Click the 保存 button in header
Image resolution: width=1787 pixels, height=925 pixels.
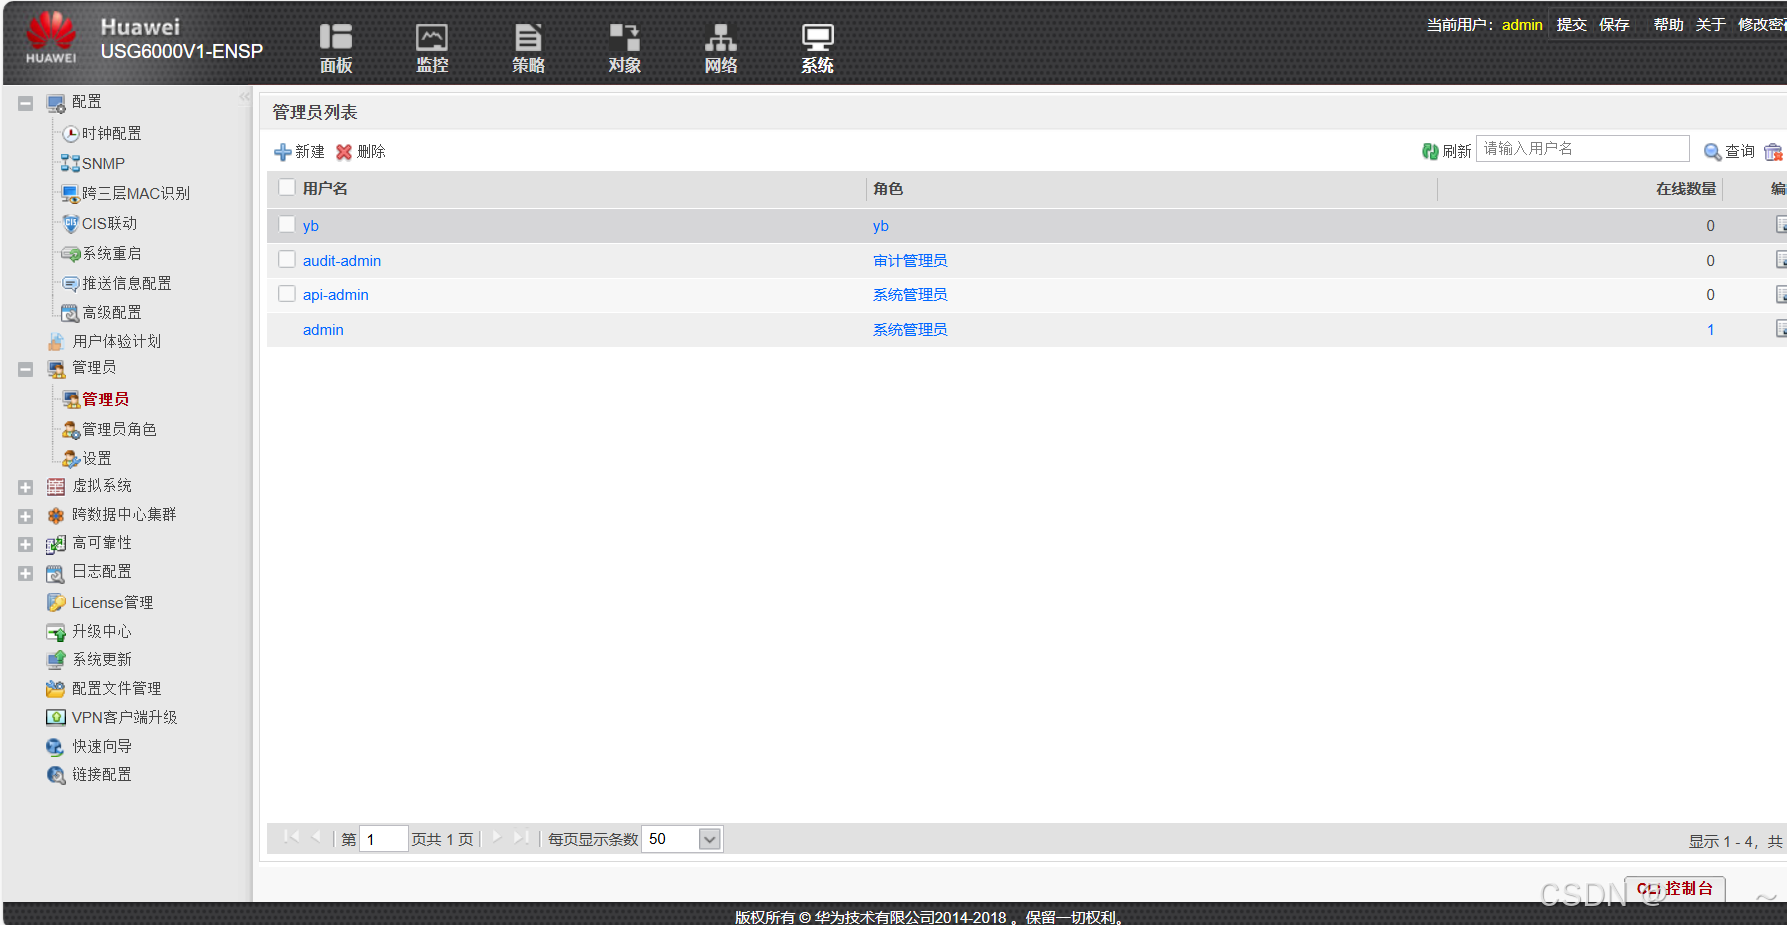tap(1614, 24)
